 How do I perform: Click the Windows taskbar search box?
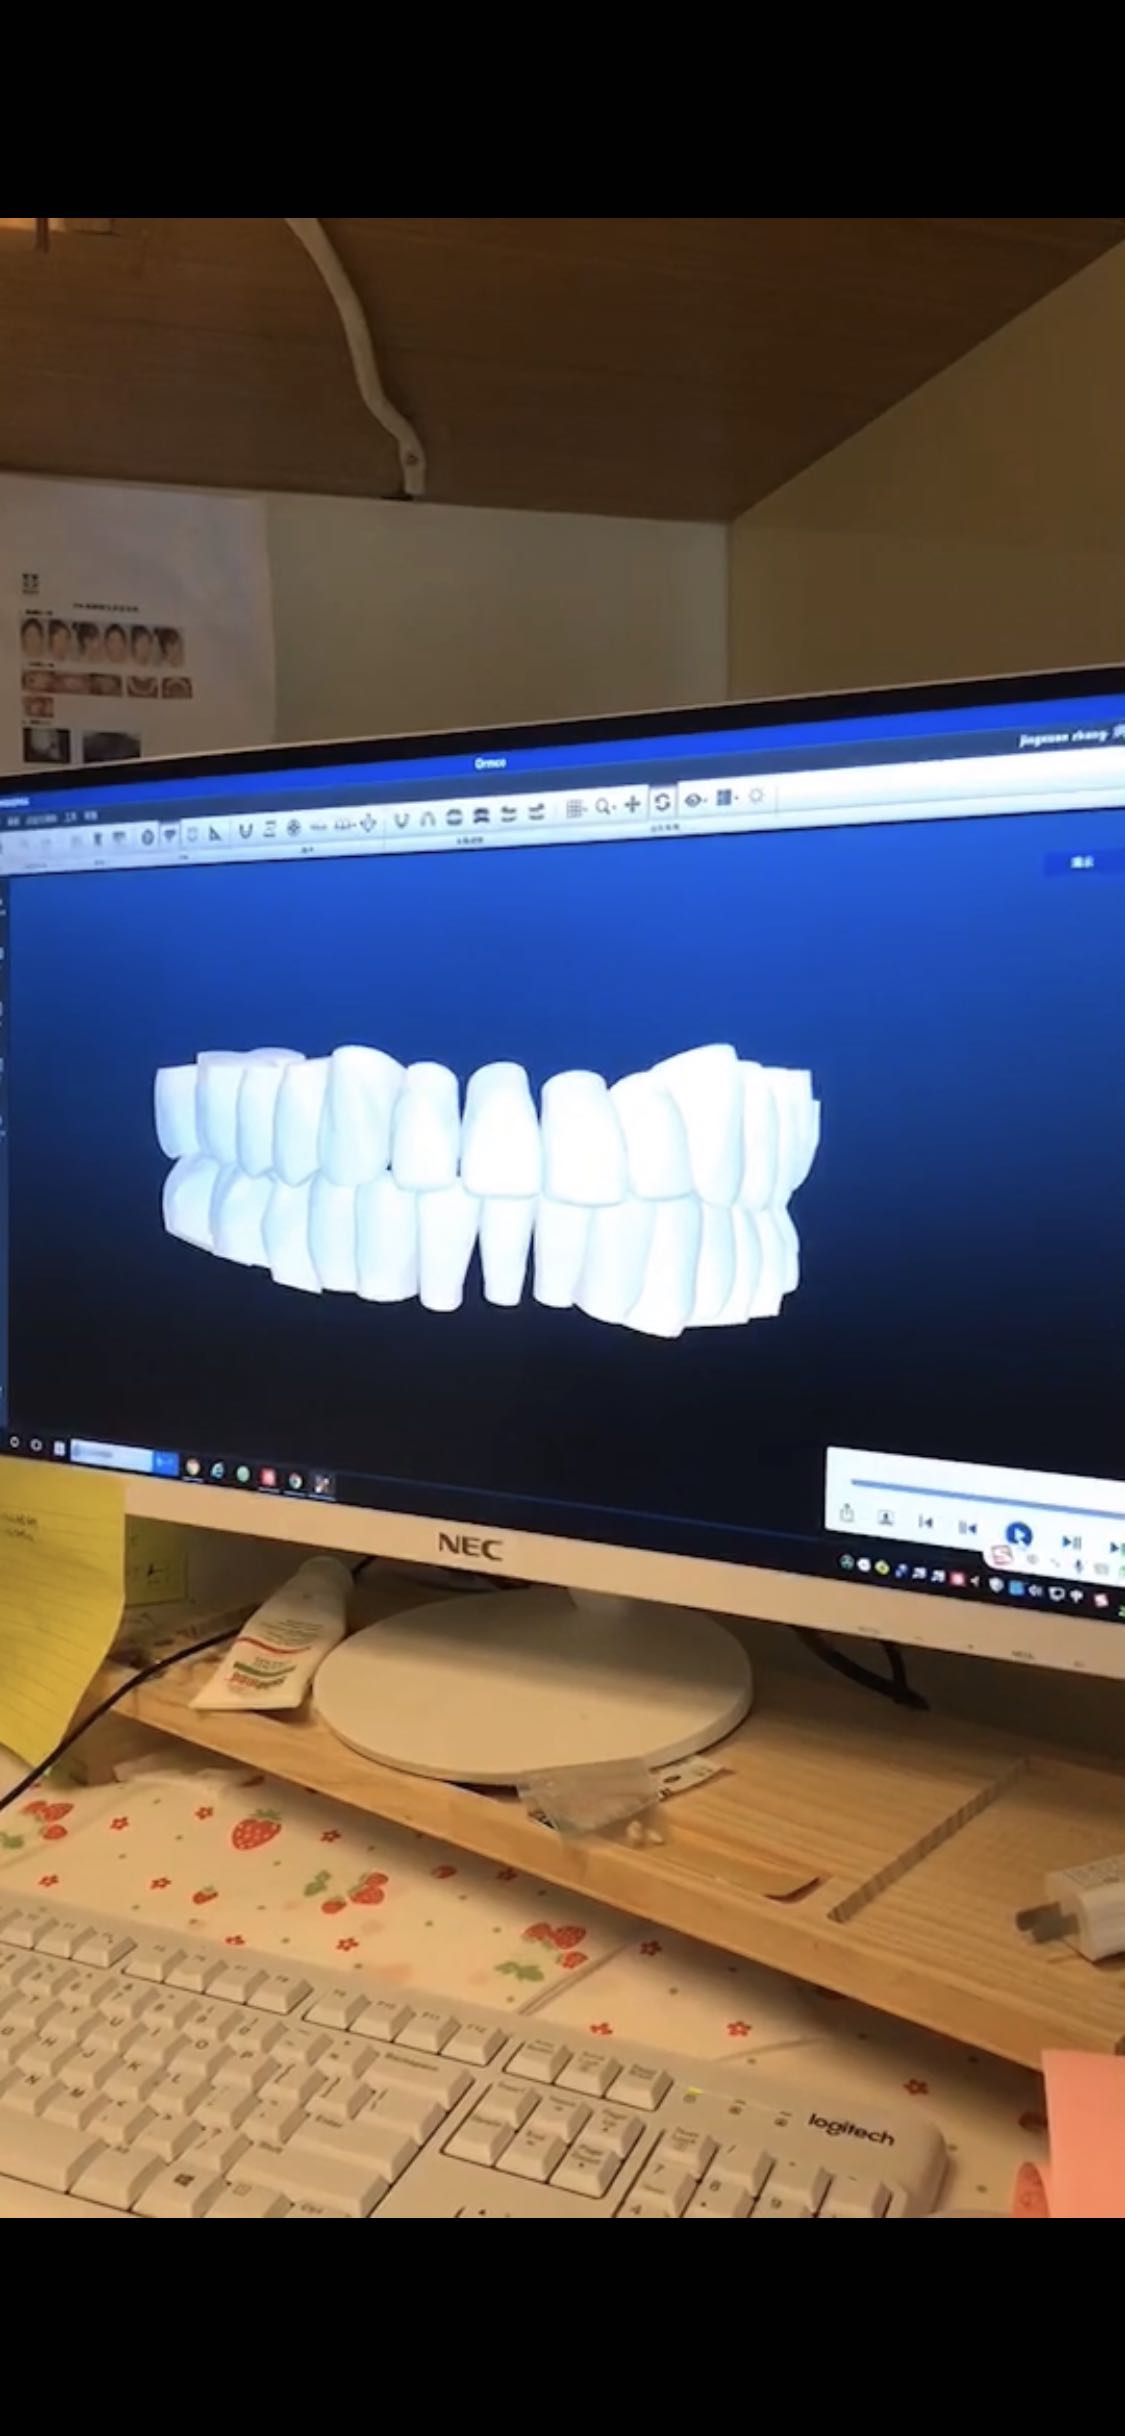(111, 1454)
